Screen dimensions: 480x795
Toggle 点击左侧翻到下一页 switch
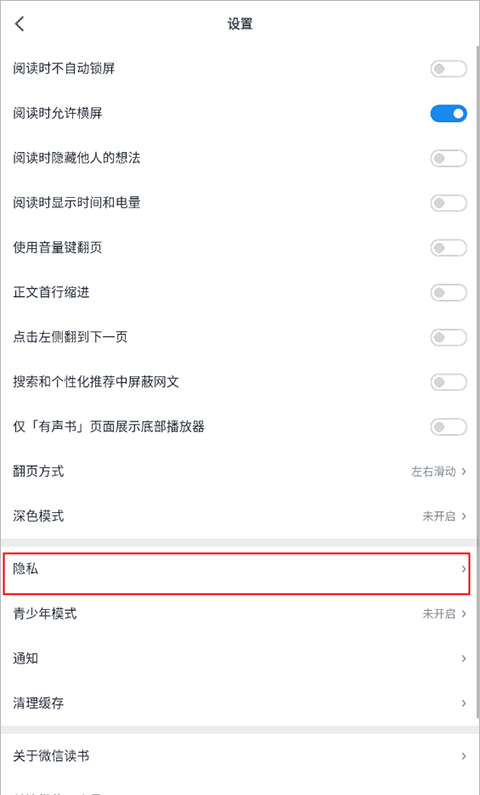449,337
